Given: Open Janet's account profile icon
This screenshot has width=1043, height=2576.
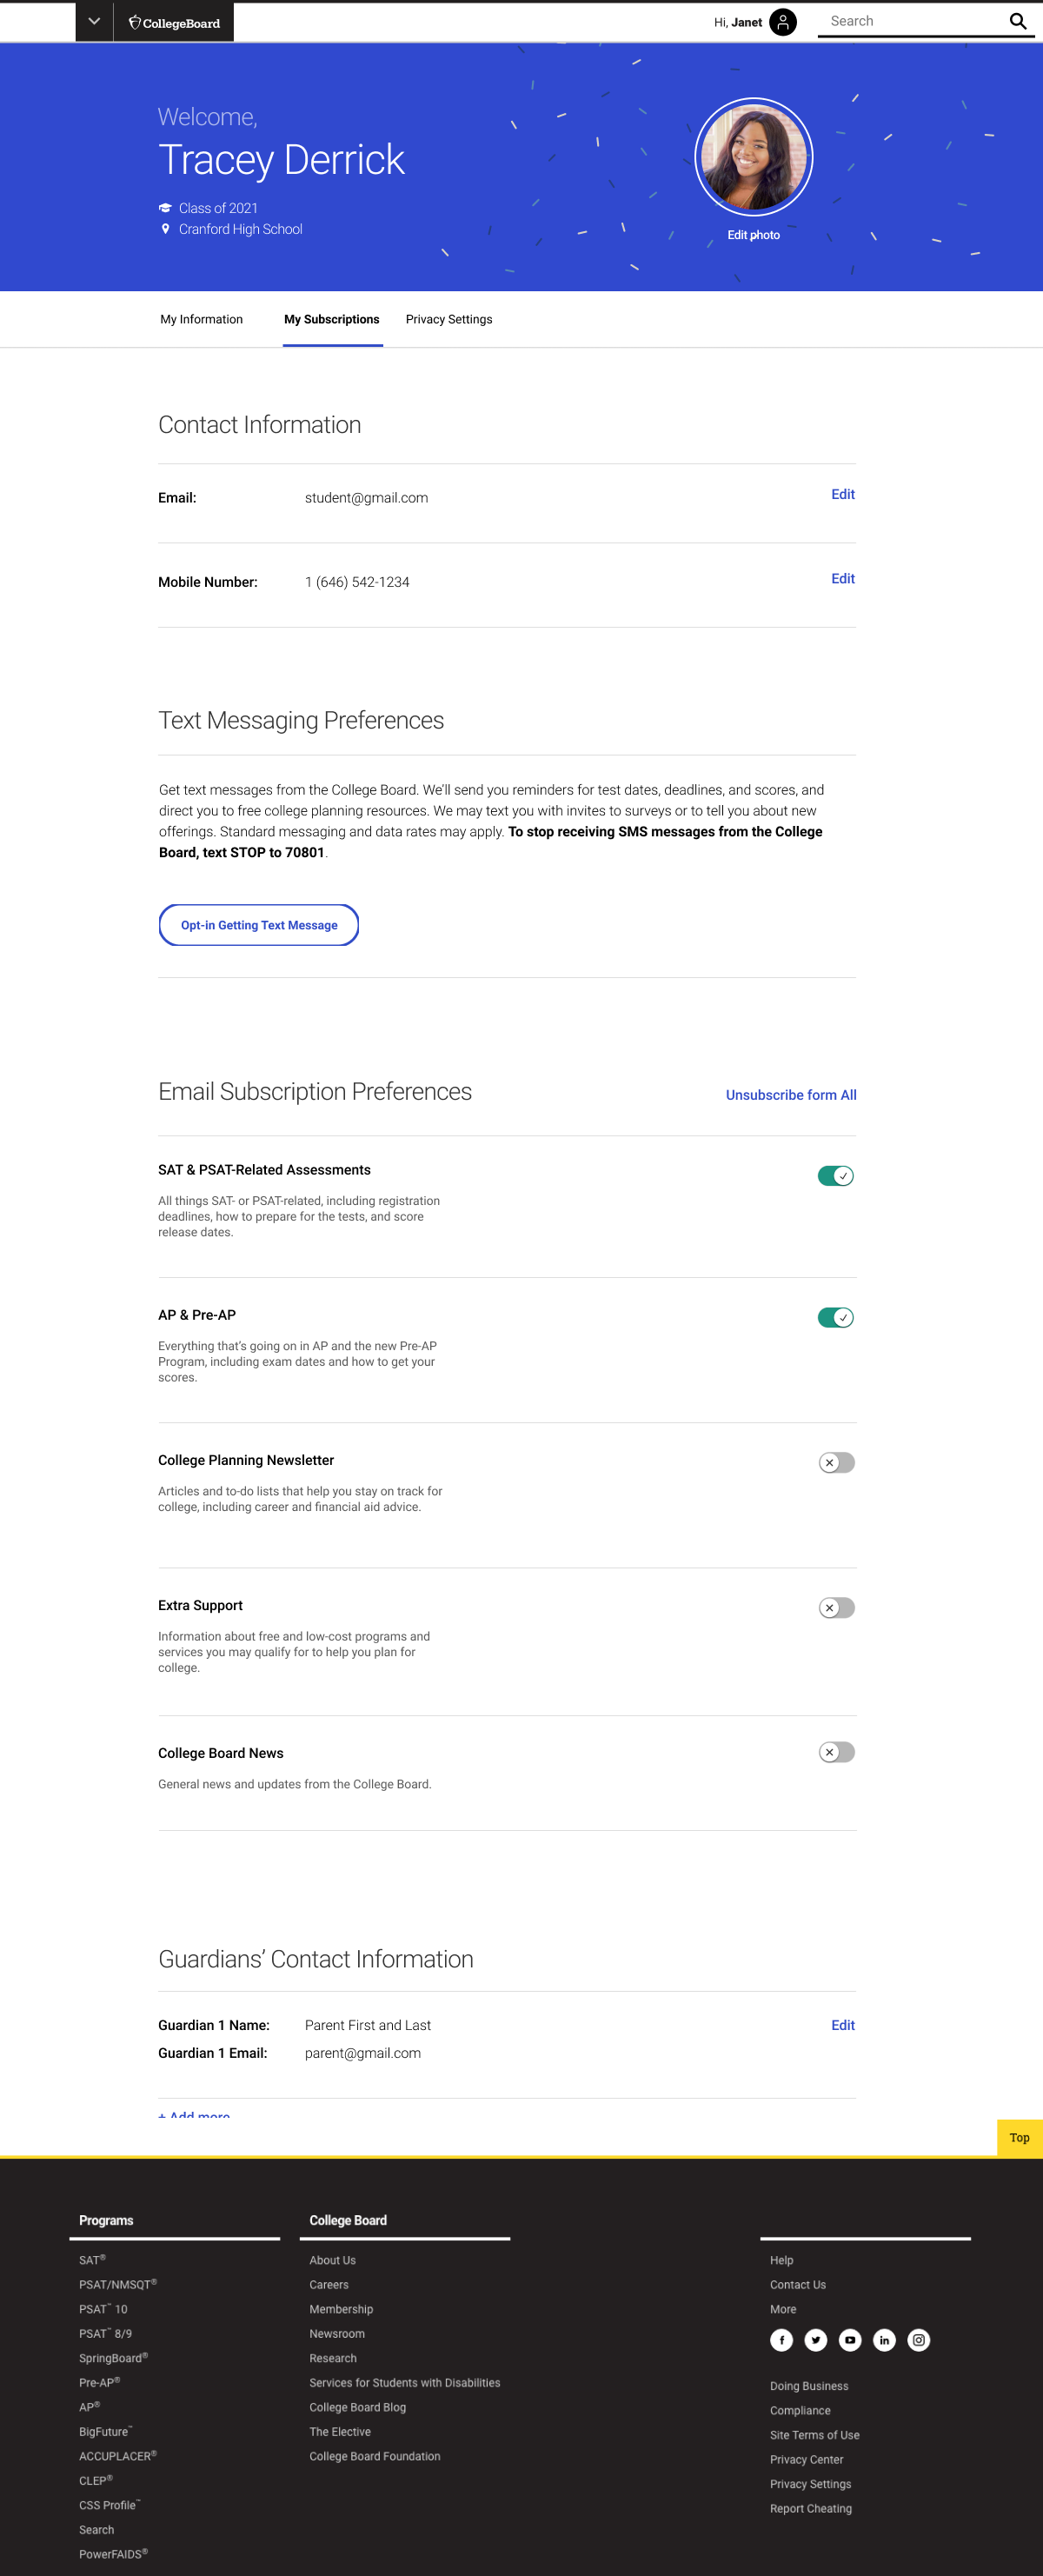Looking at the screenshot, I should click(x=783, y=22).
